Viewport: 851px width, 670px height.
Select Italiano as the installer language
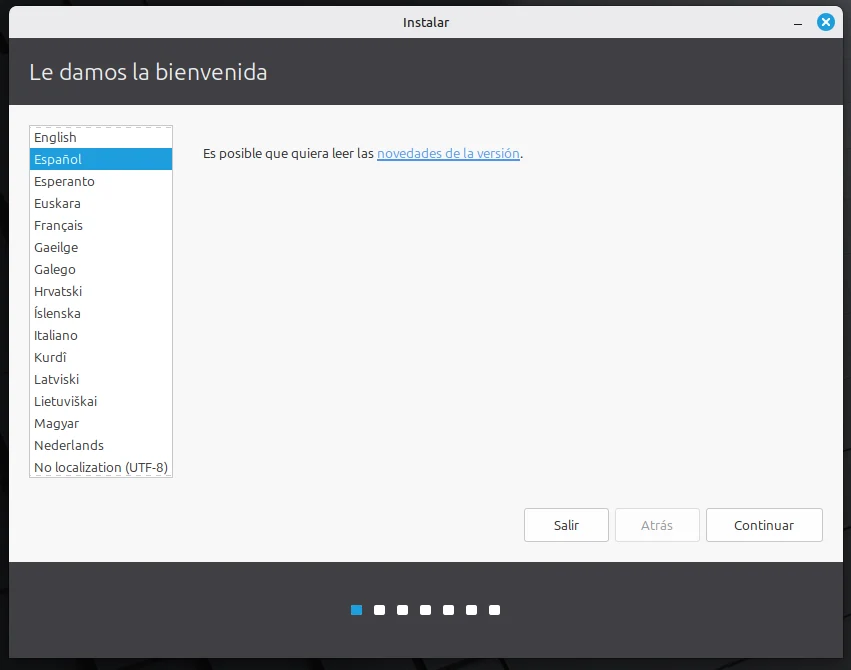point(56,335)
